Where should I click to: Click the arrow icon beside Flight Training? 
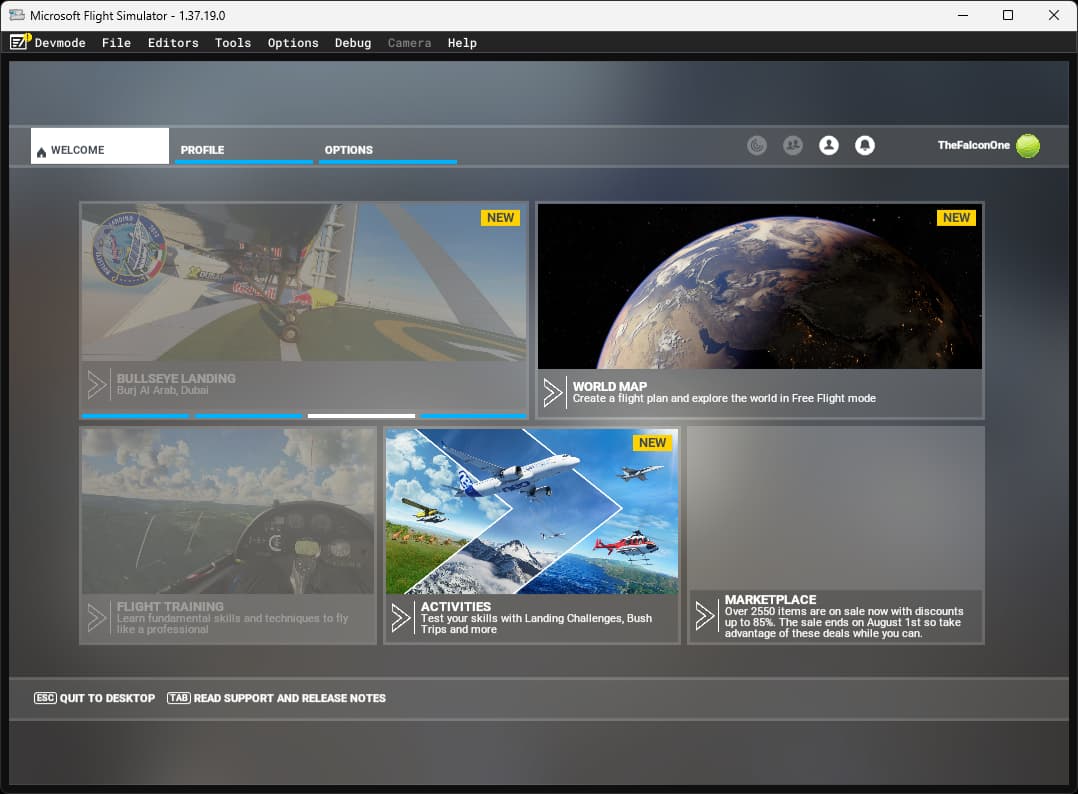pyautogui.click(x=97, y=617)
